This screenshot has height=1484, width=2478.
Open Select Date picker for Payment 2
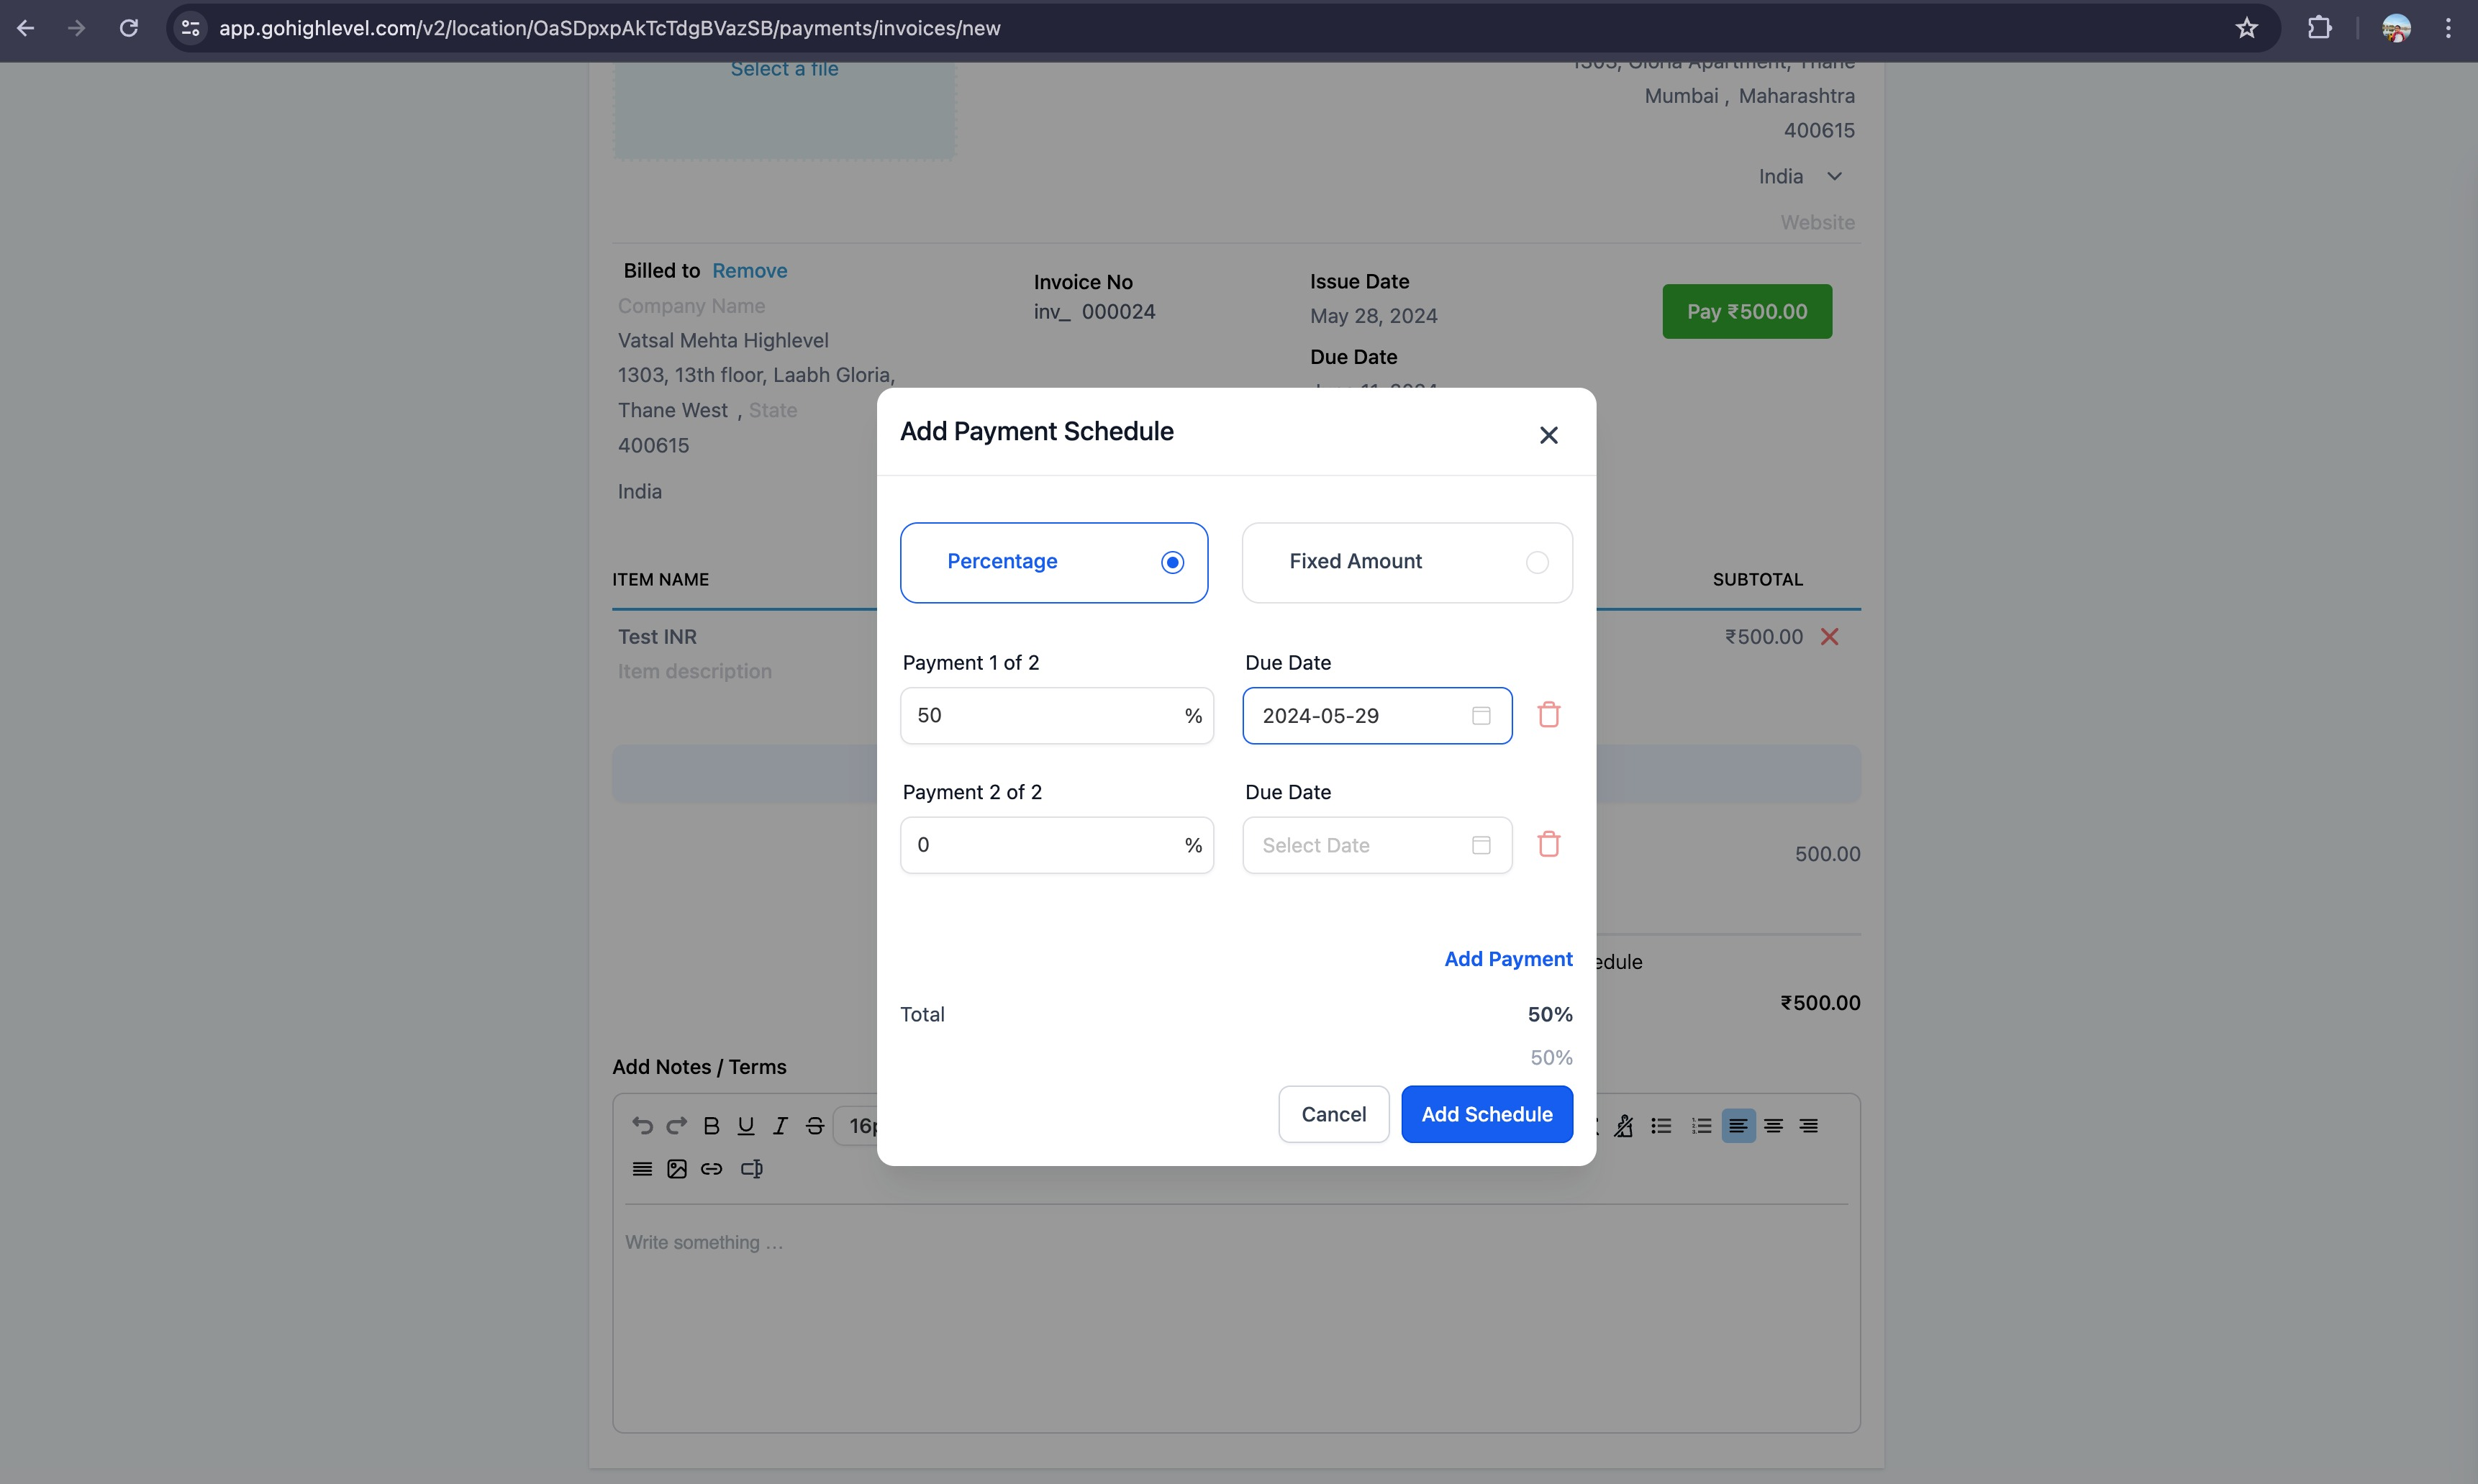point(1360,845)
